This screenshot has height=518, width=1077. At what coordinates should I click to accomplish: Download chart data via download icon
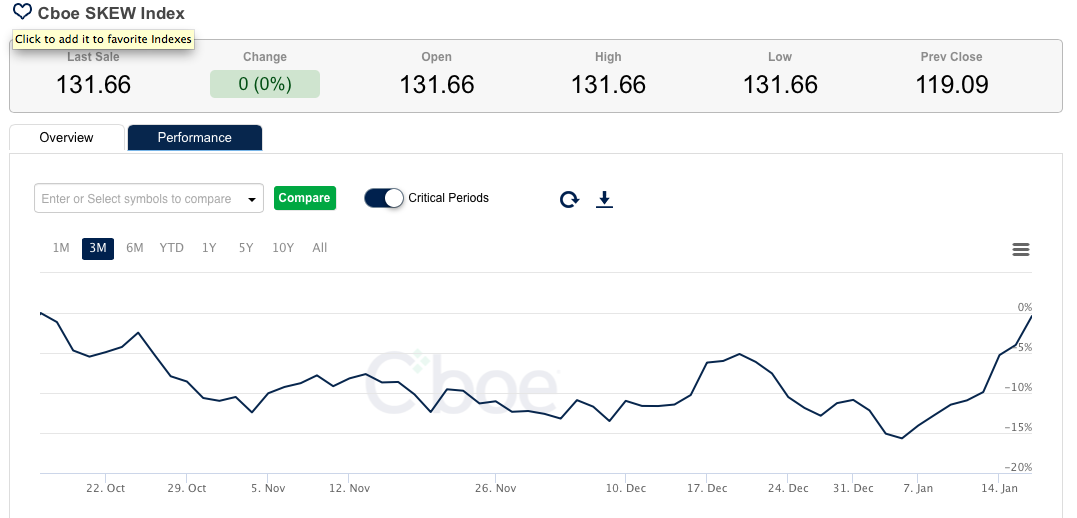tap(604, 199)
